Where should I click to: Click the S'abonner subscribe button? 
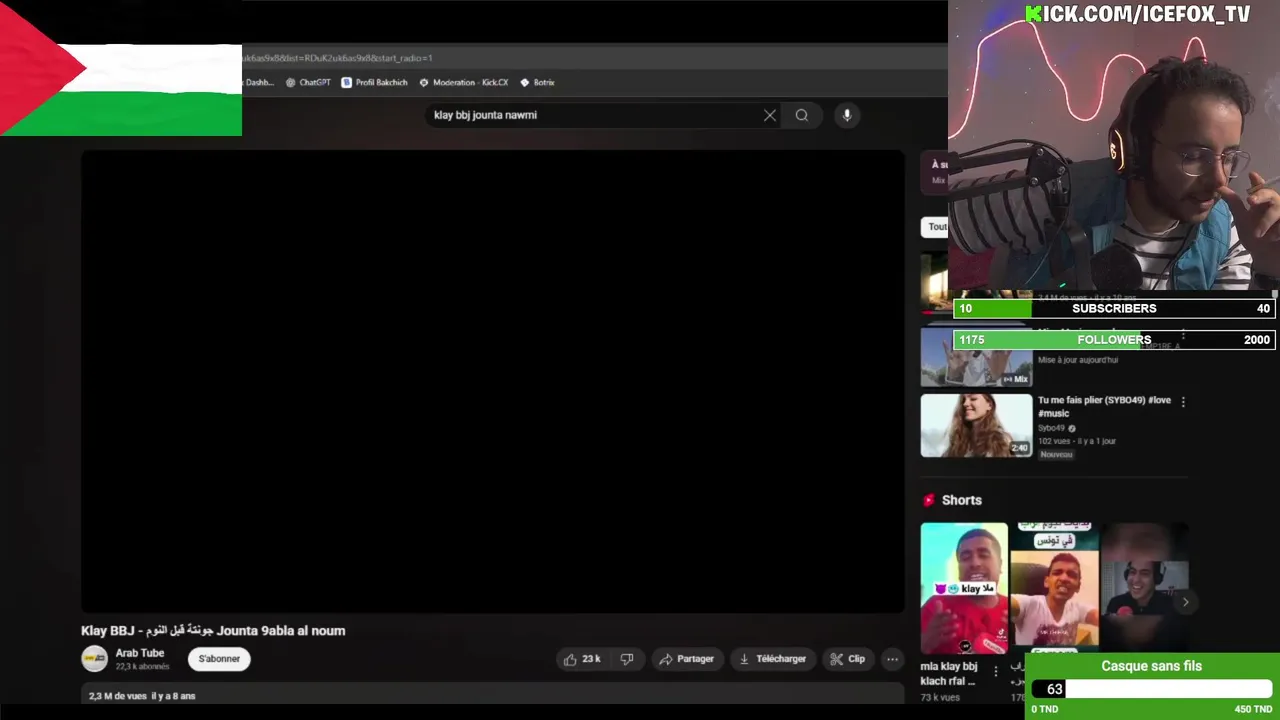219,659
